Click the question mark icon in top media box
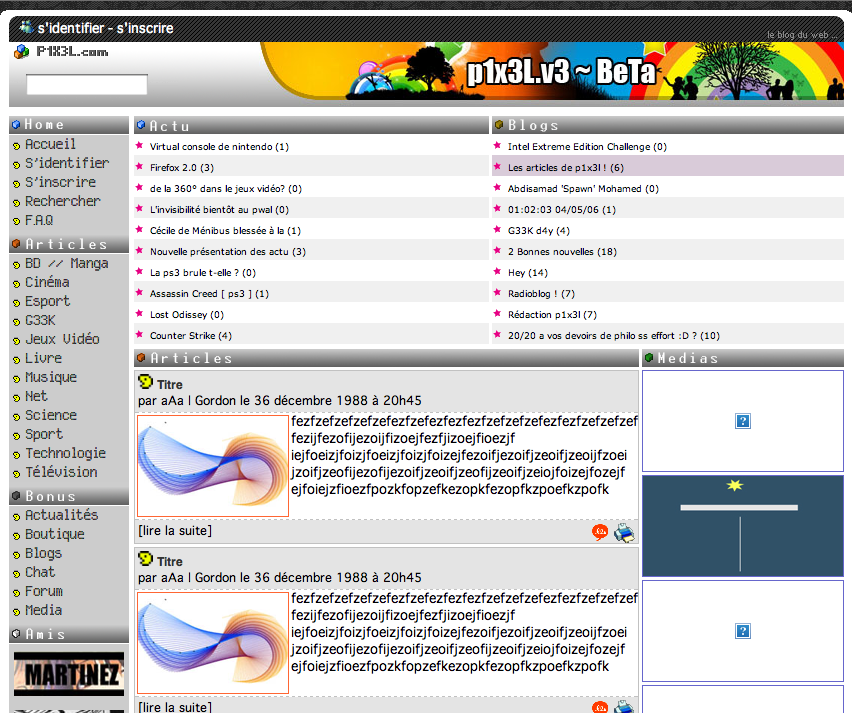The height and width of the screenshot is (713, 852). (742, 421)
